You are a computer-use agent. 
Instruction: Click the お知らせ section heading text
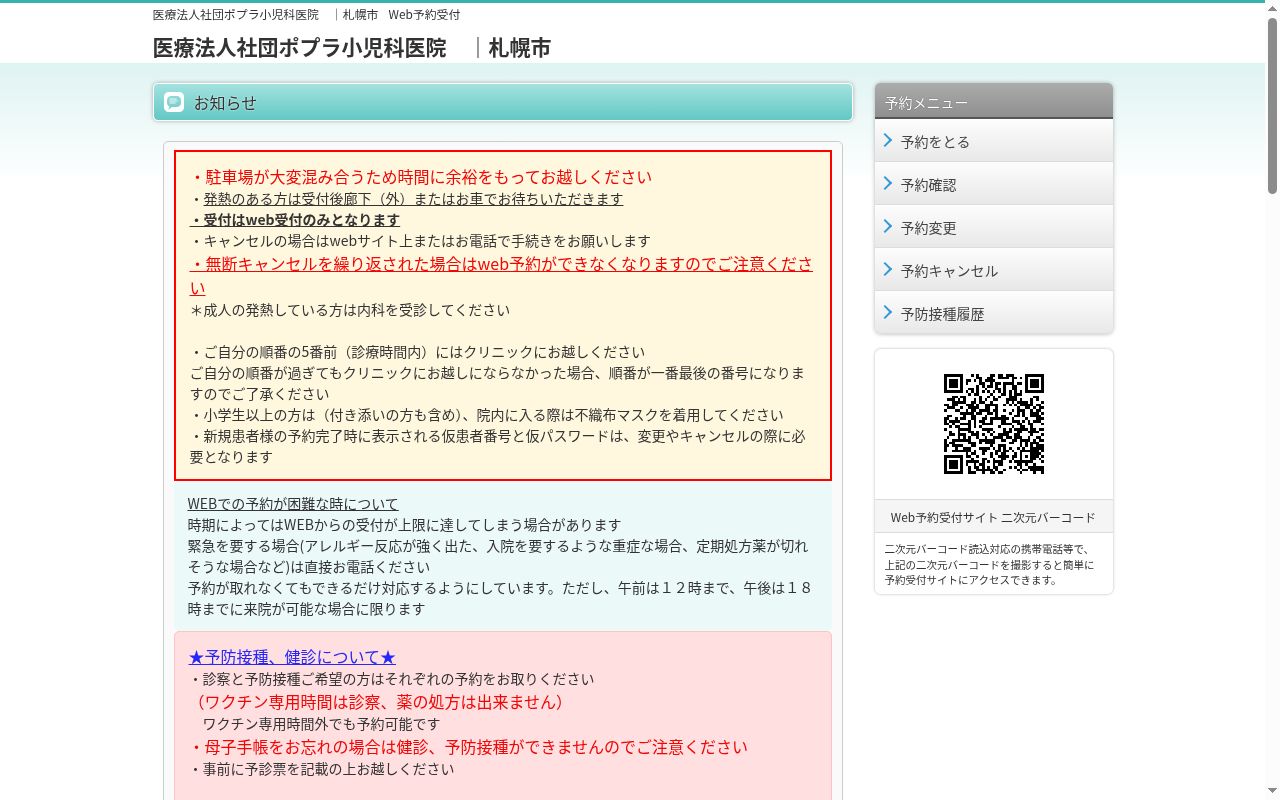point(225,102)
